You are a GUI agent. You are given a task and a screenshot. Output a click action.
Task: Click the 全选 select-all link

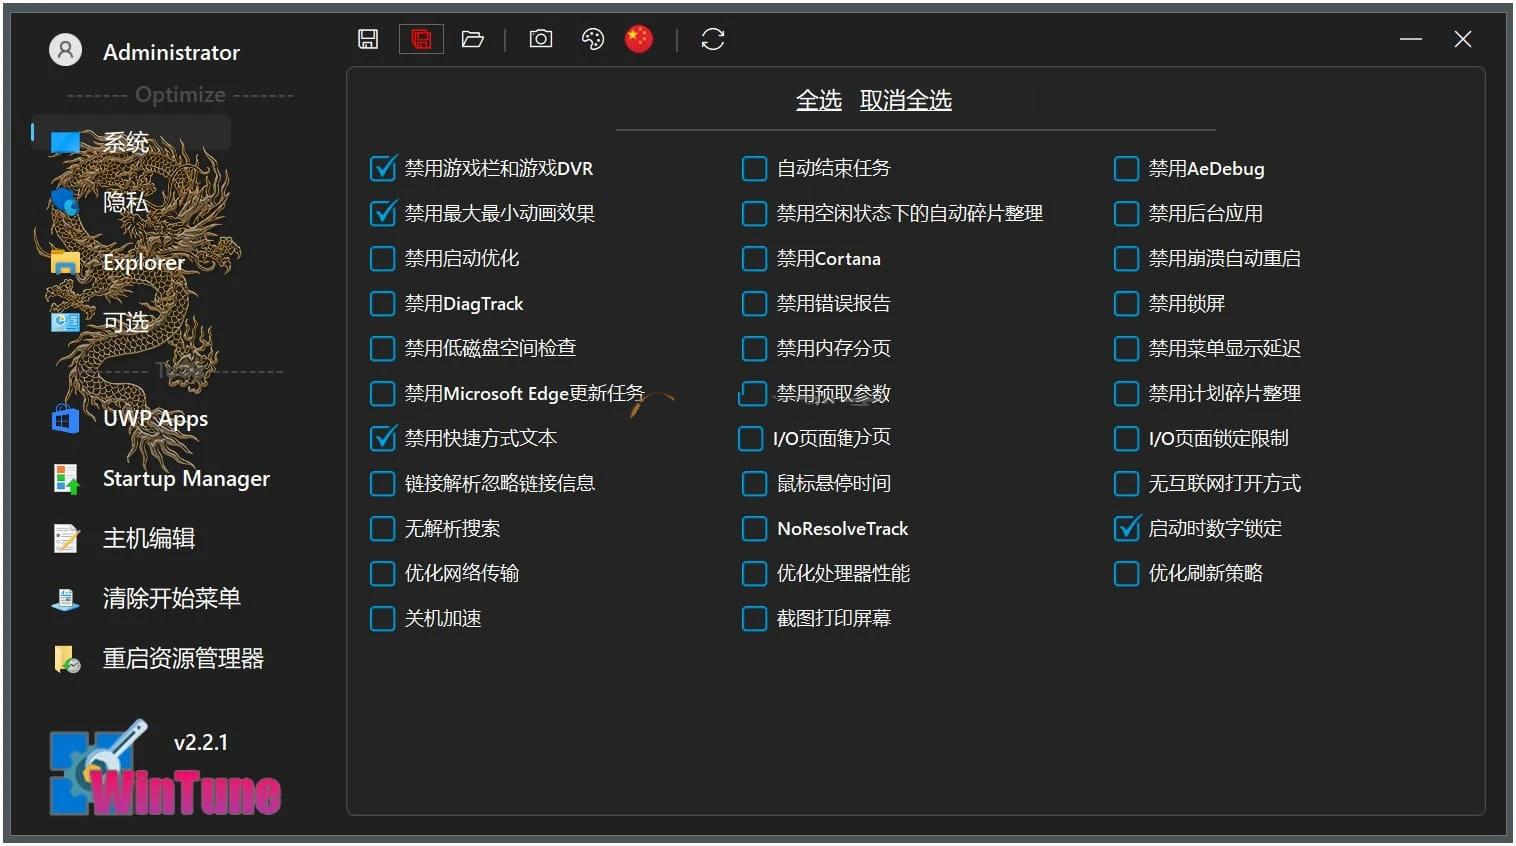[x=819, y=99]
